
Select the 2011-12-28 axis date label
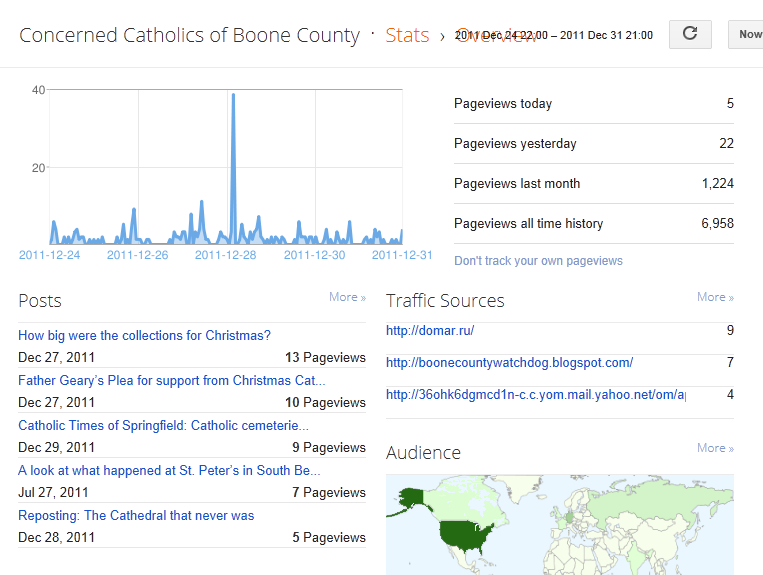point(225,255)
